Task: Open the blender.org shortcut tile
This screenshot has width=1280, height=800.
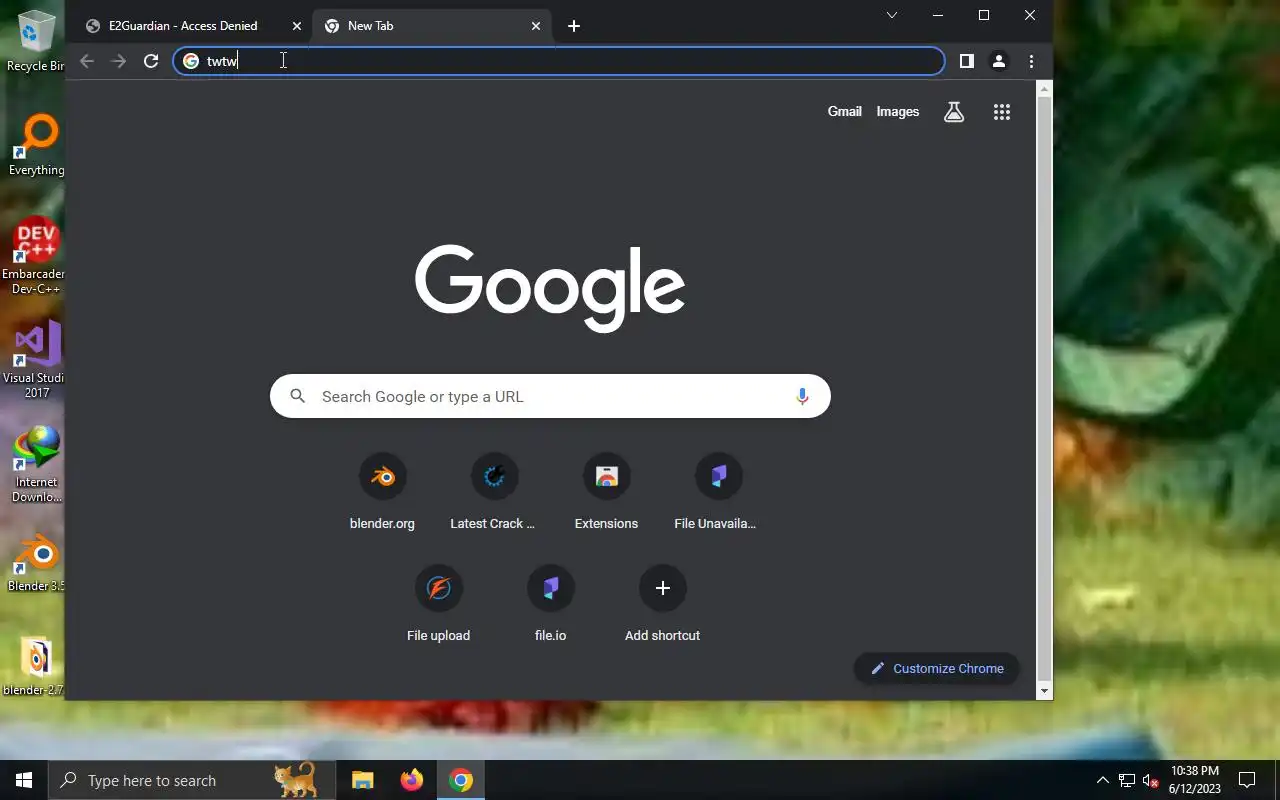Action: [382, 491]
